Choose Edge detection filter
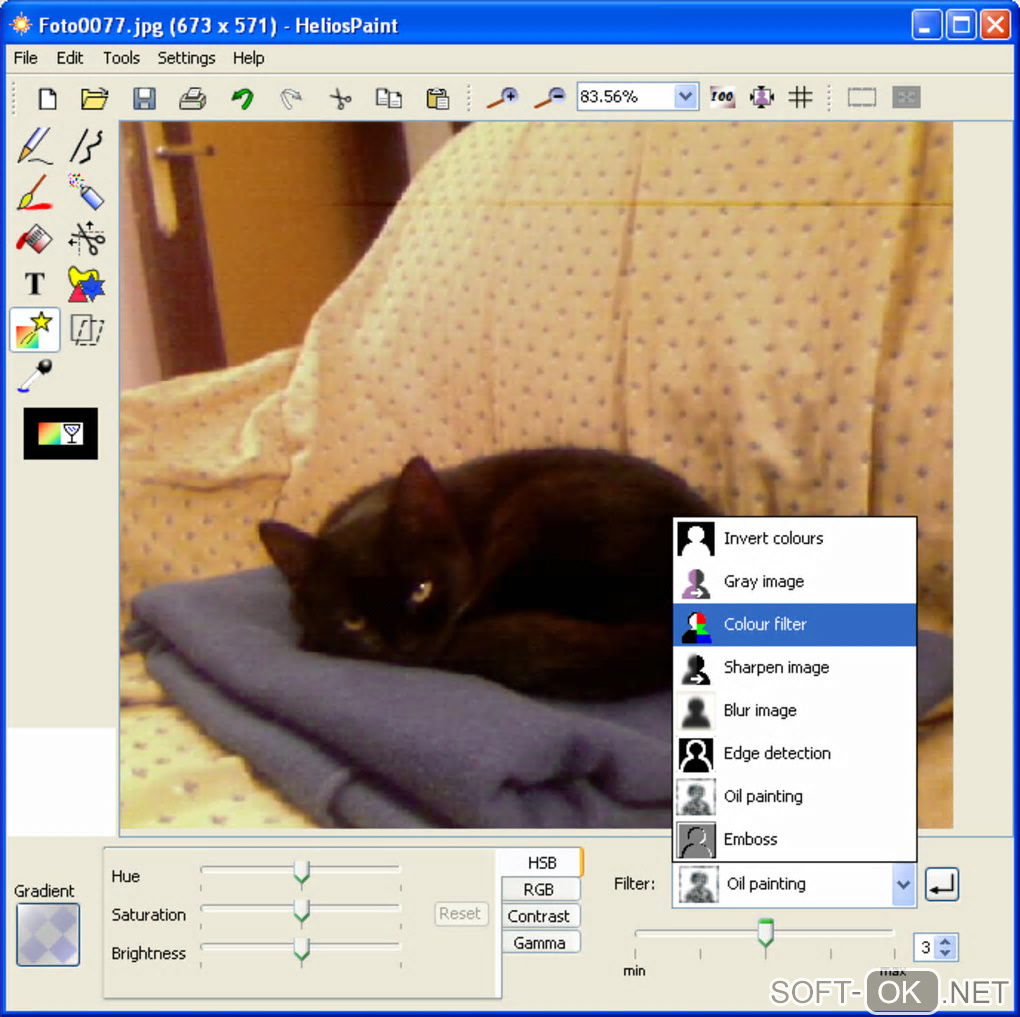 click(794, 753)
